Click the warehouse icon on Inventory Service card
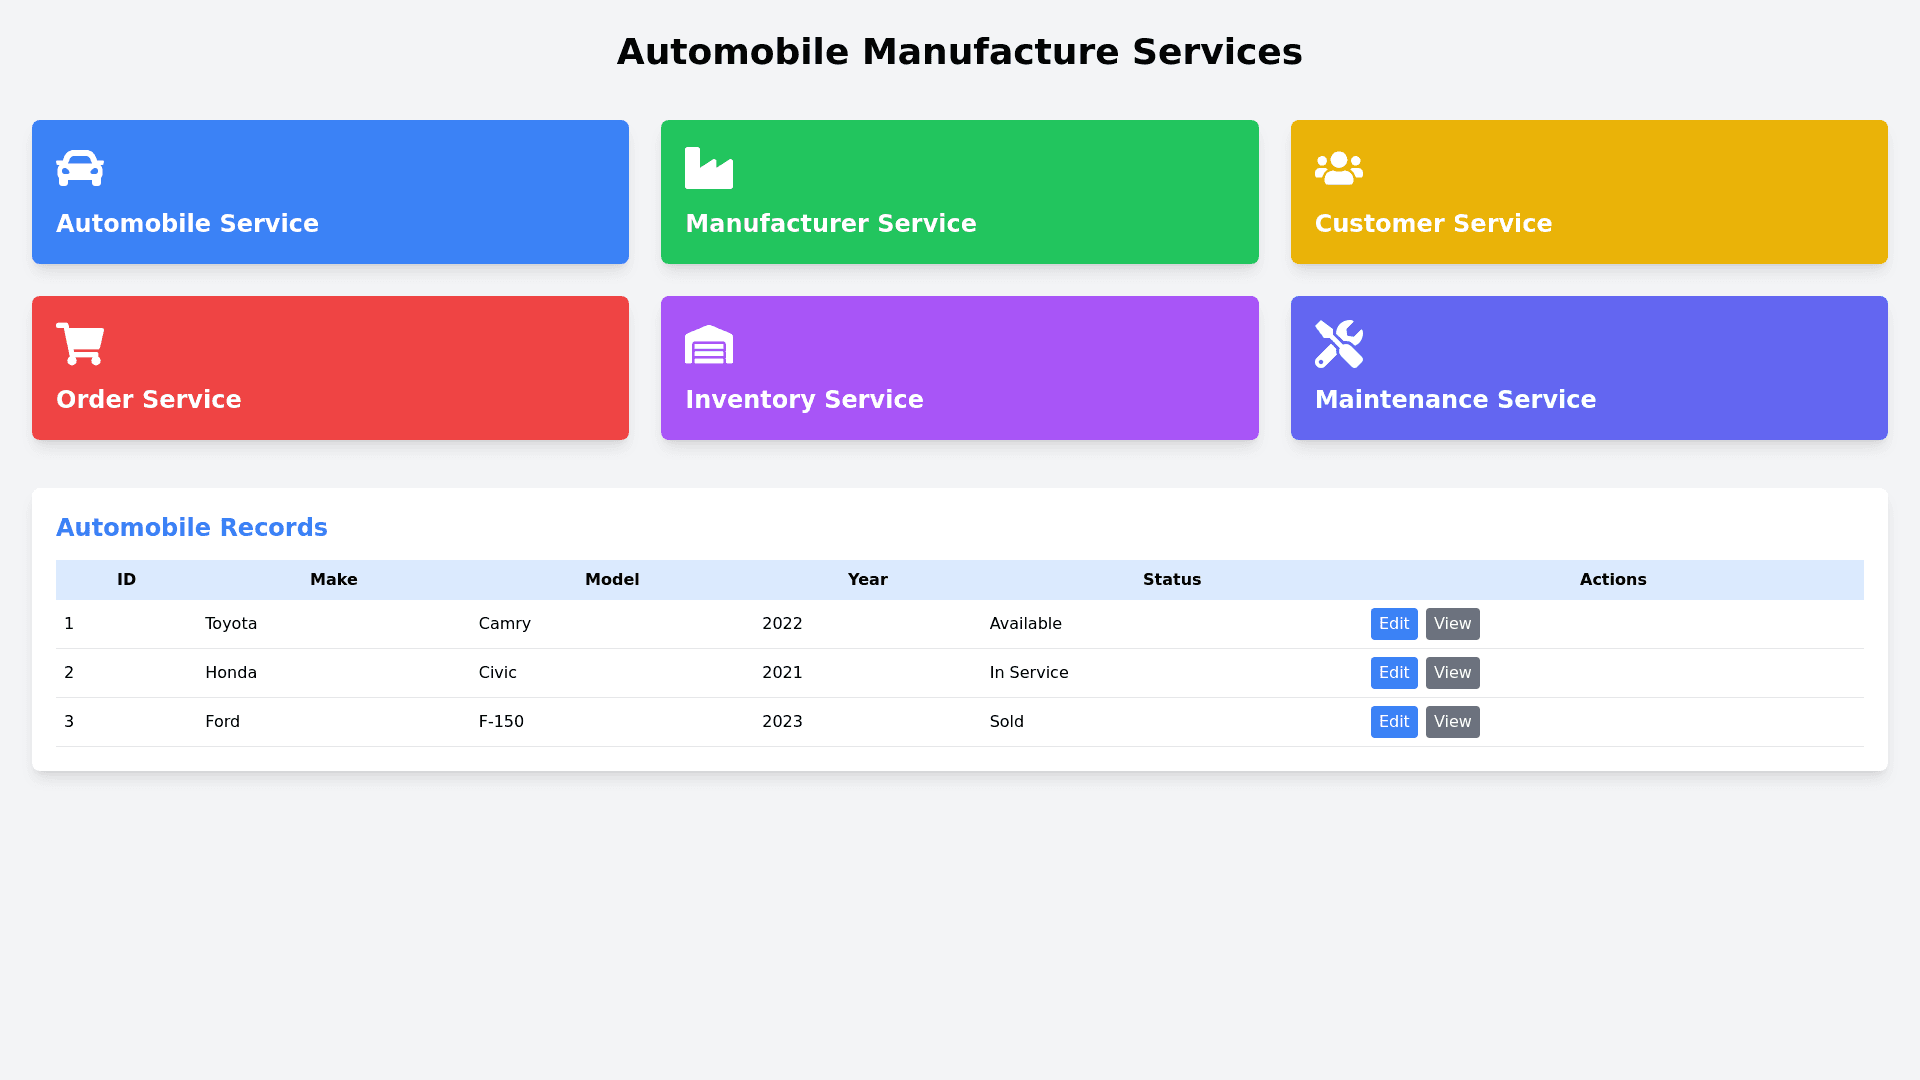Viewport: 1920px width, 1080px height. 708,344
